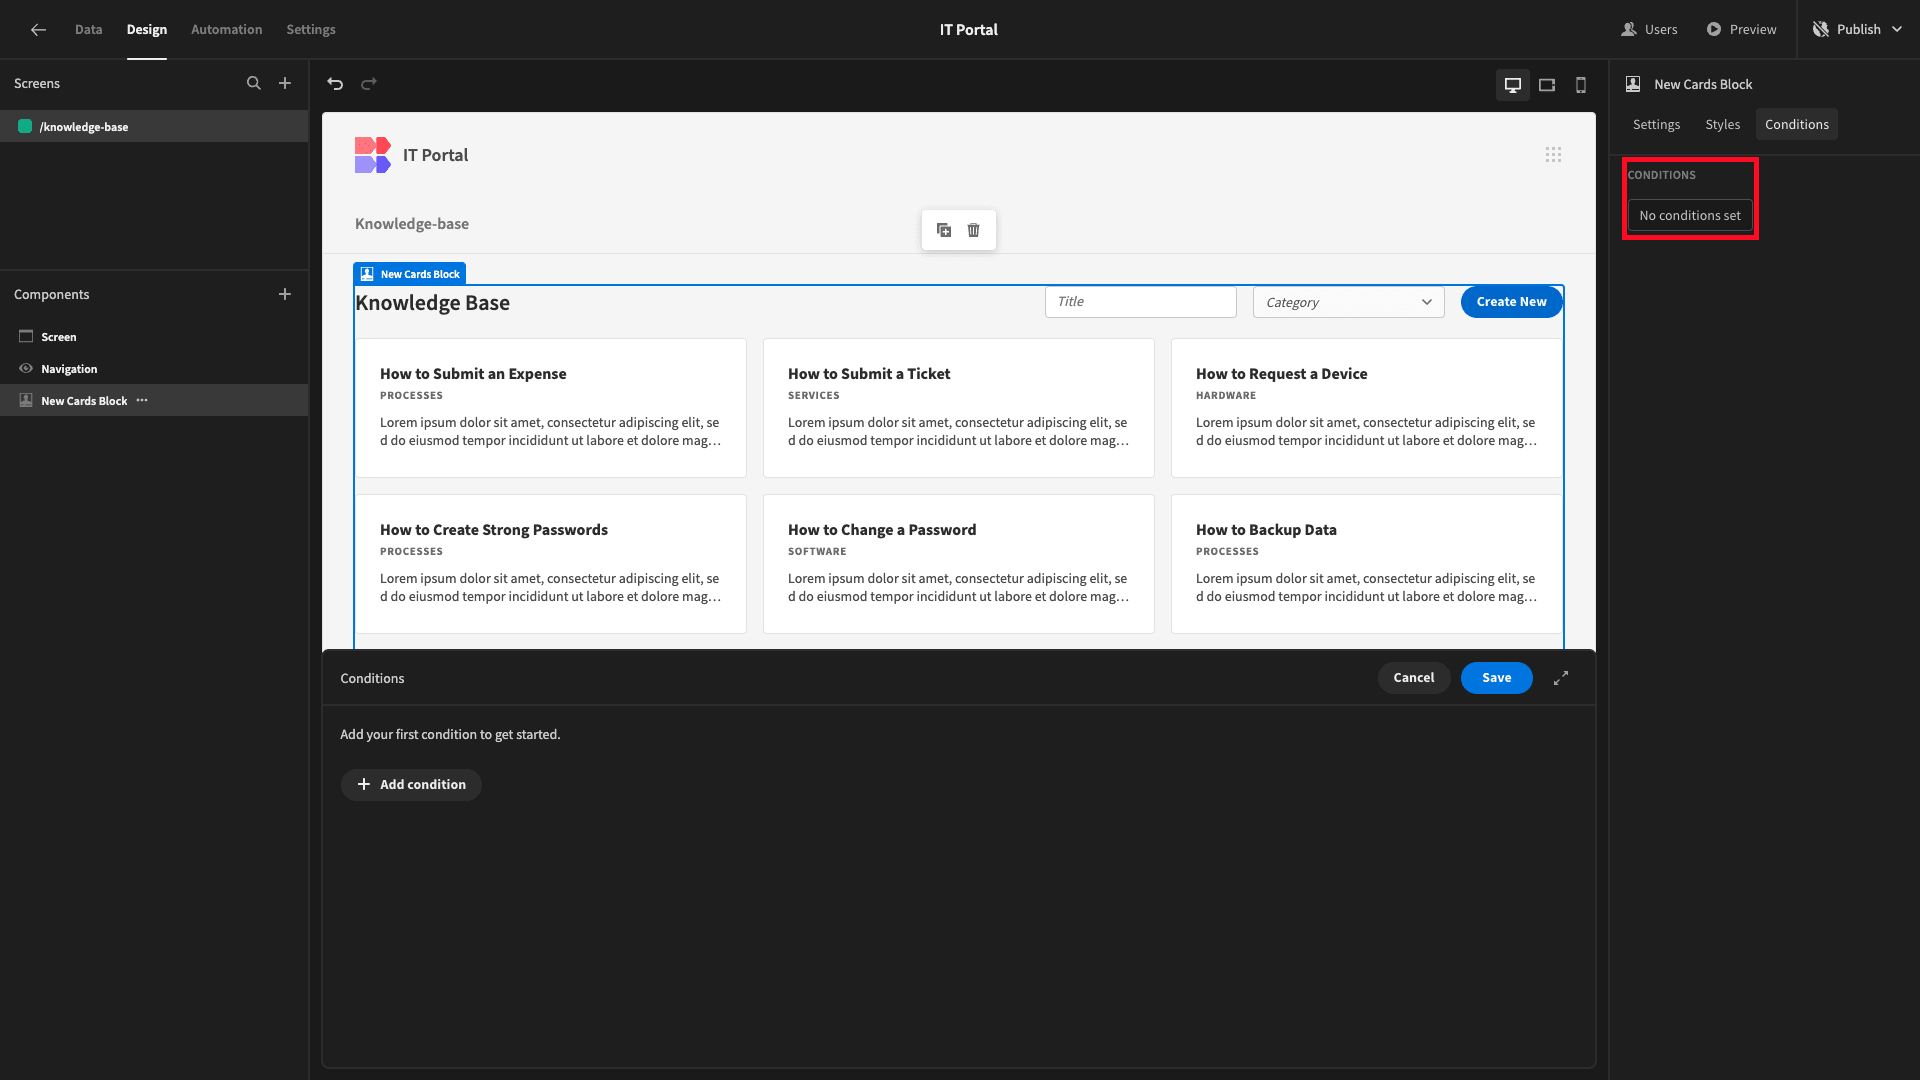Toggle visibility of Screen component

coord(25,336)
